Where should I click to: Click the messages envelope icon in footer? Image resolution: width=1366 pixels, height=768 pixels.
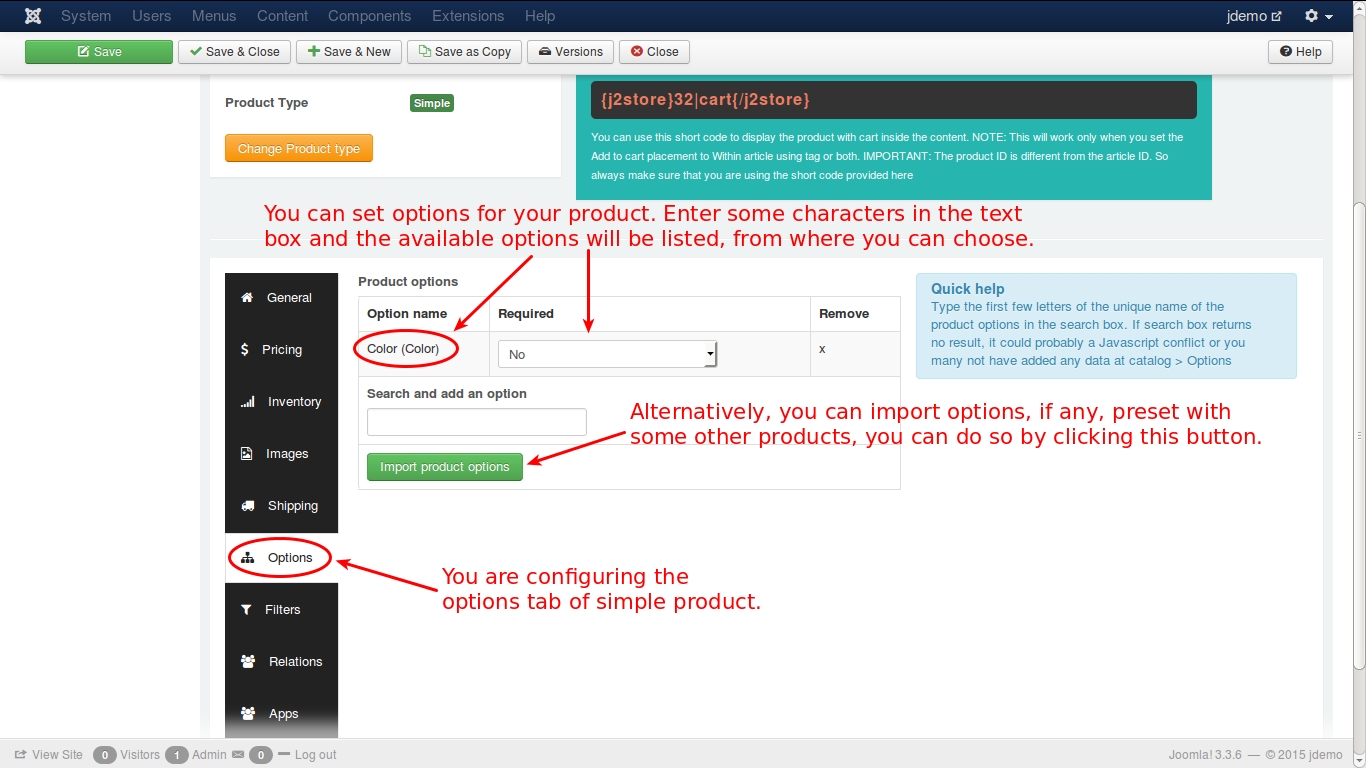tap(238, 755)
